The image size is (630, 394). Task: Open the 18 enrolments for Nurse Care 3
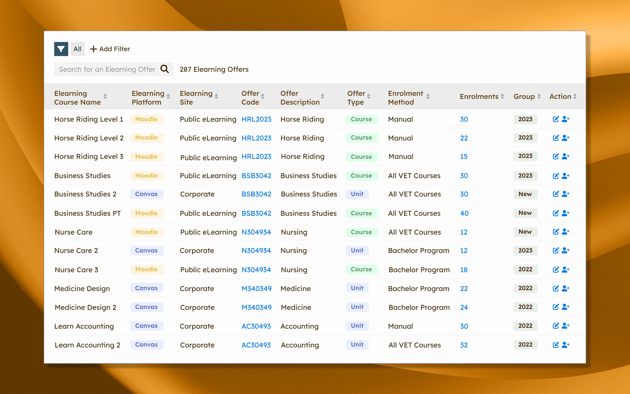point(464,269)
